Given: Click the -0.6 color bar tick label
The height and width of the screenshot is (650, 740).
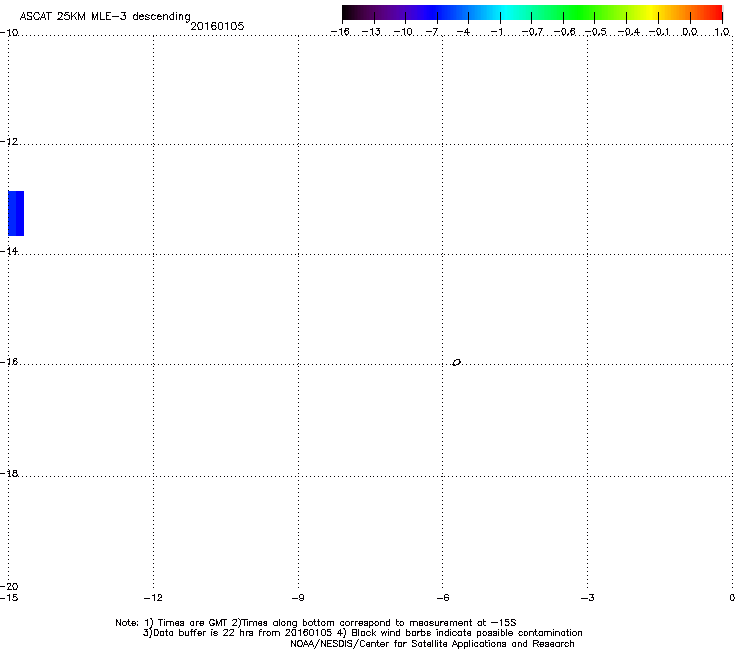Looking at the screenshot, I should click(x=564, y=32).
